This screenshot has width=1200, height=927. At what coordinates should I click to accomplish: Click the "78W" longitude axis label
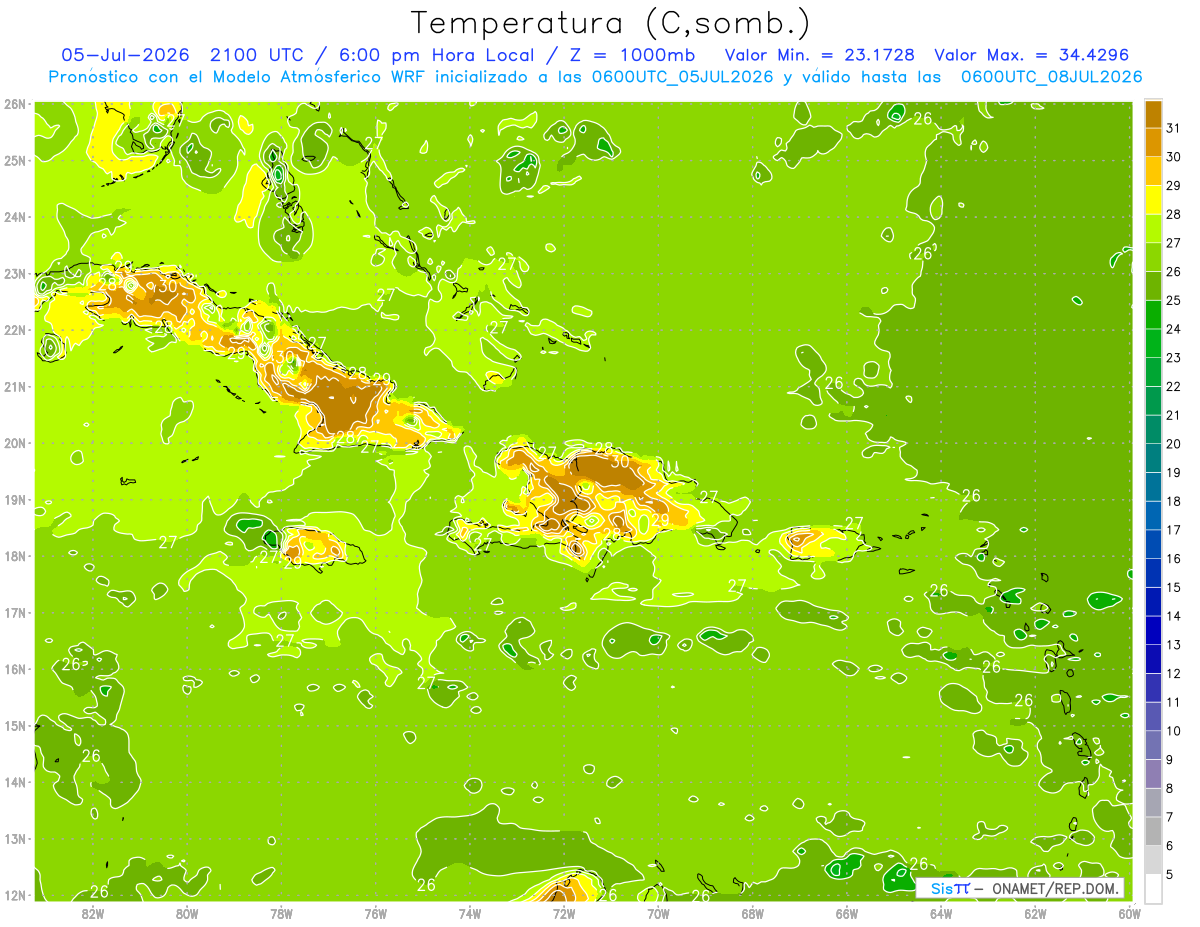[x=281, y=913]
